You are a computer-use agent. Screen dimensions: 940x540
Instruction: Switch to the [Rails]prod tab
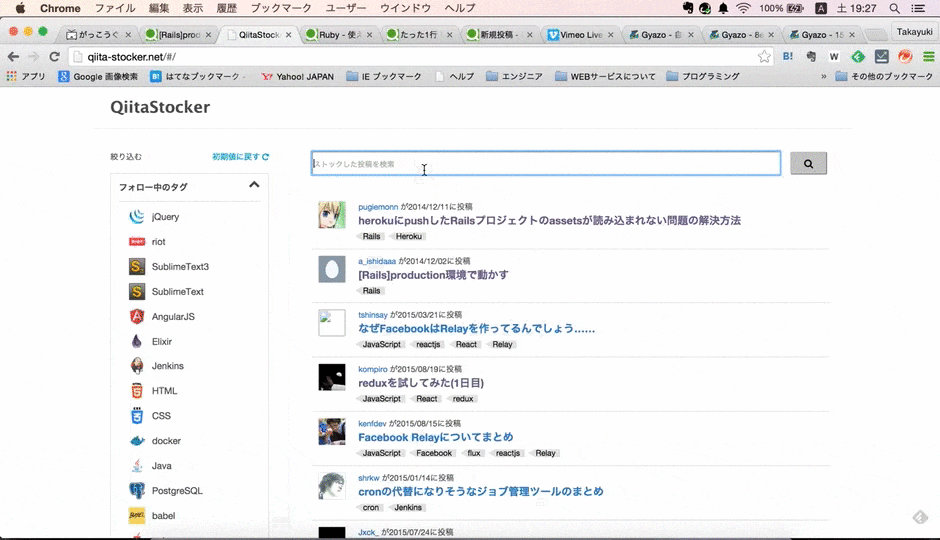(x=177, y=35)
